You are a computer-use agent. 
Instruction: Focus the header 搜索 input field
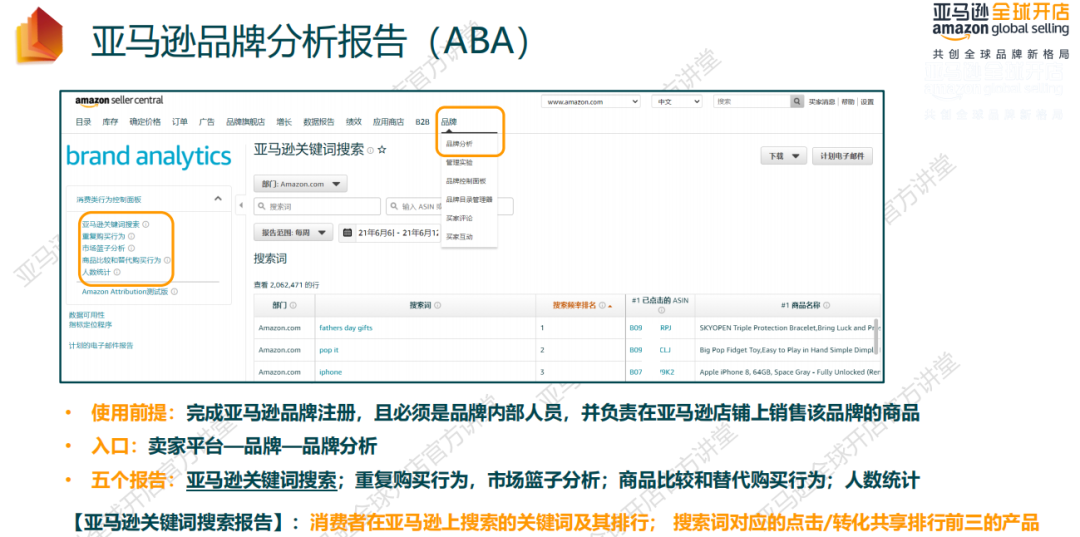pos(751,101)
